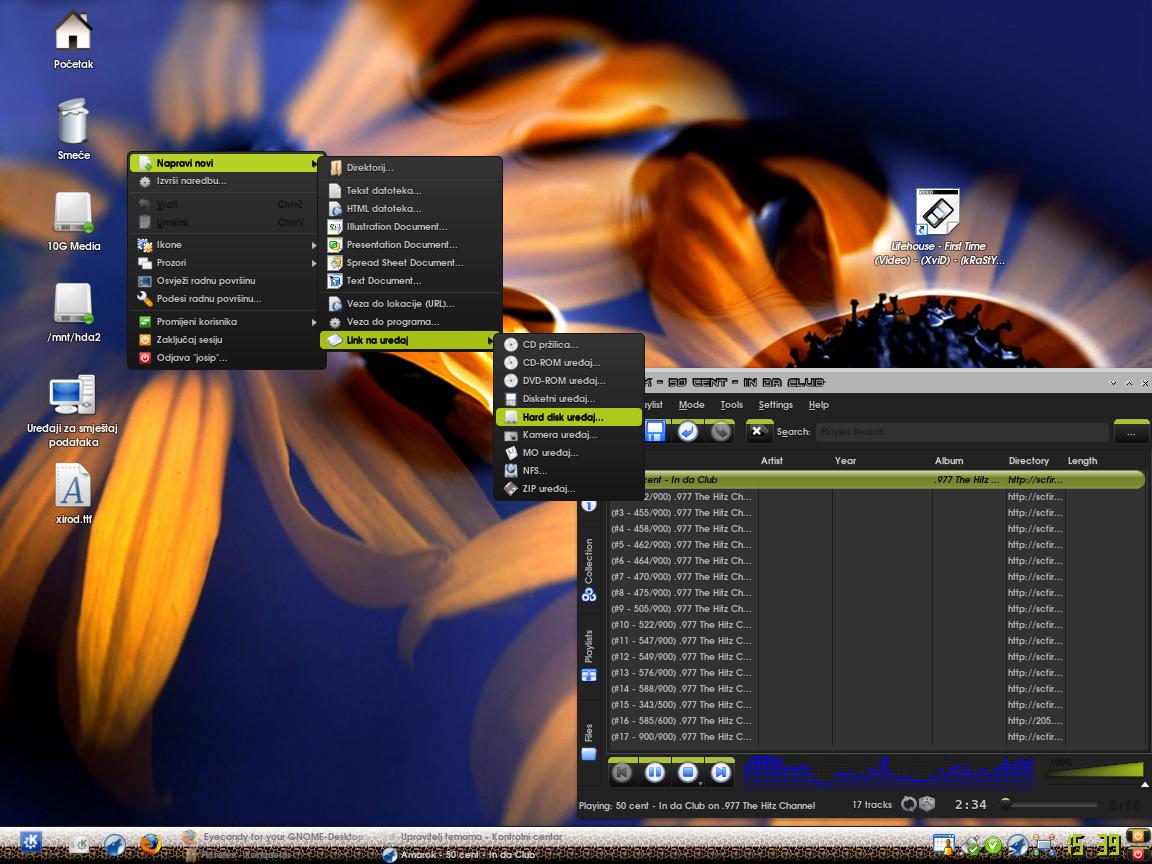Select Kamera uređaj... entry
The image size is (1152, 864).
[569, 435]
